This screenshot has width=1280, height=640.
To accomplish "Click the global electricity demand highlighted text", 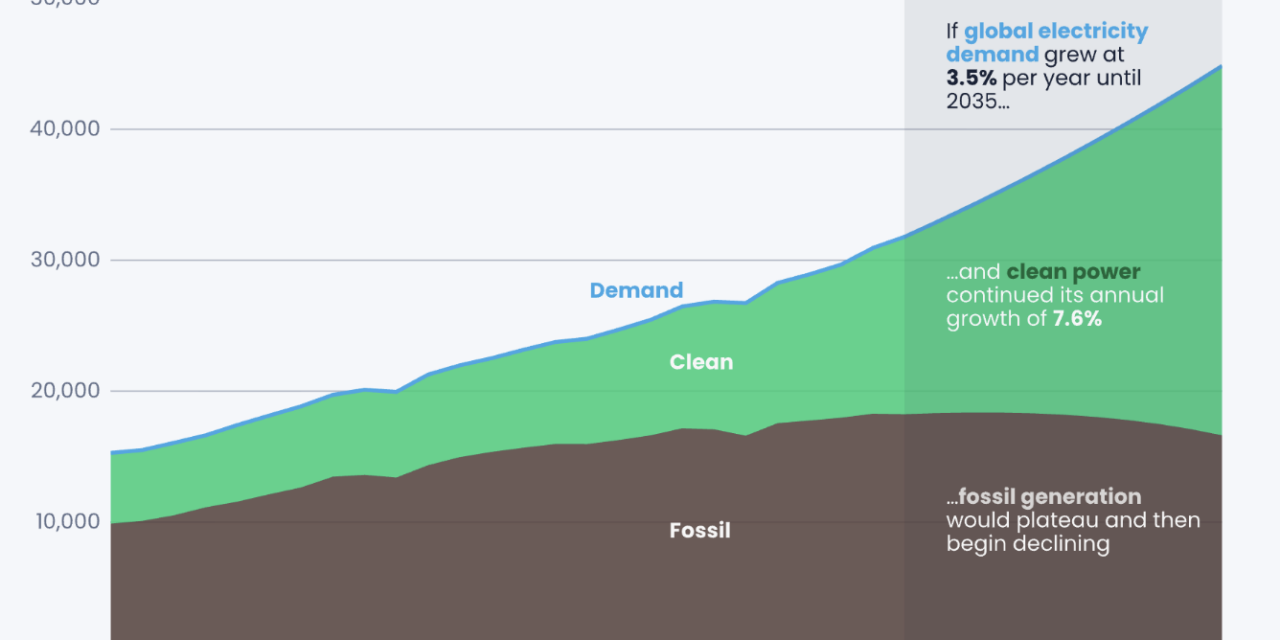I will [x=1046, y=42].
